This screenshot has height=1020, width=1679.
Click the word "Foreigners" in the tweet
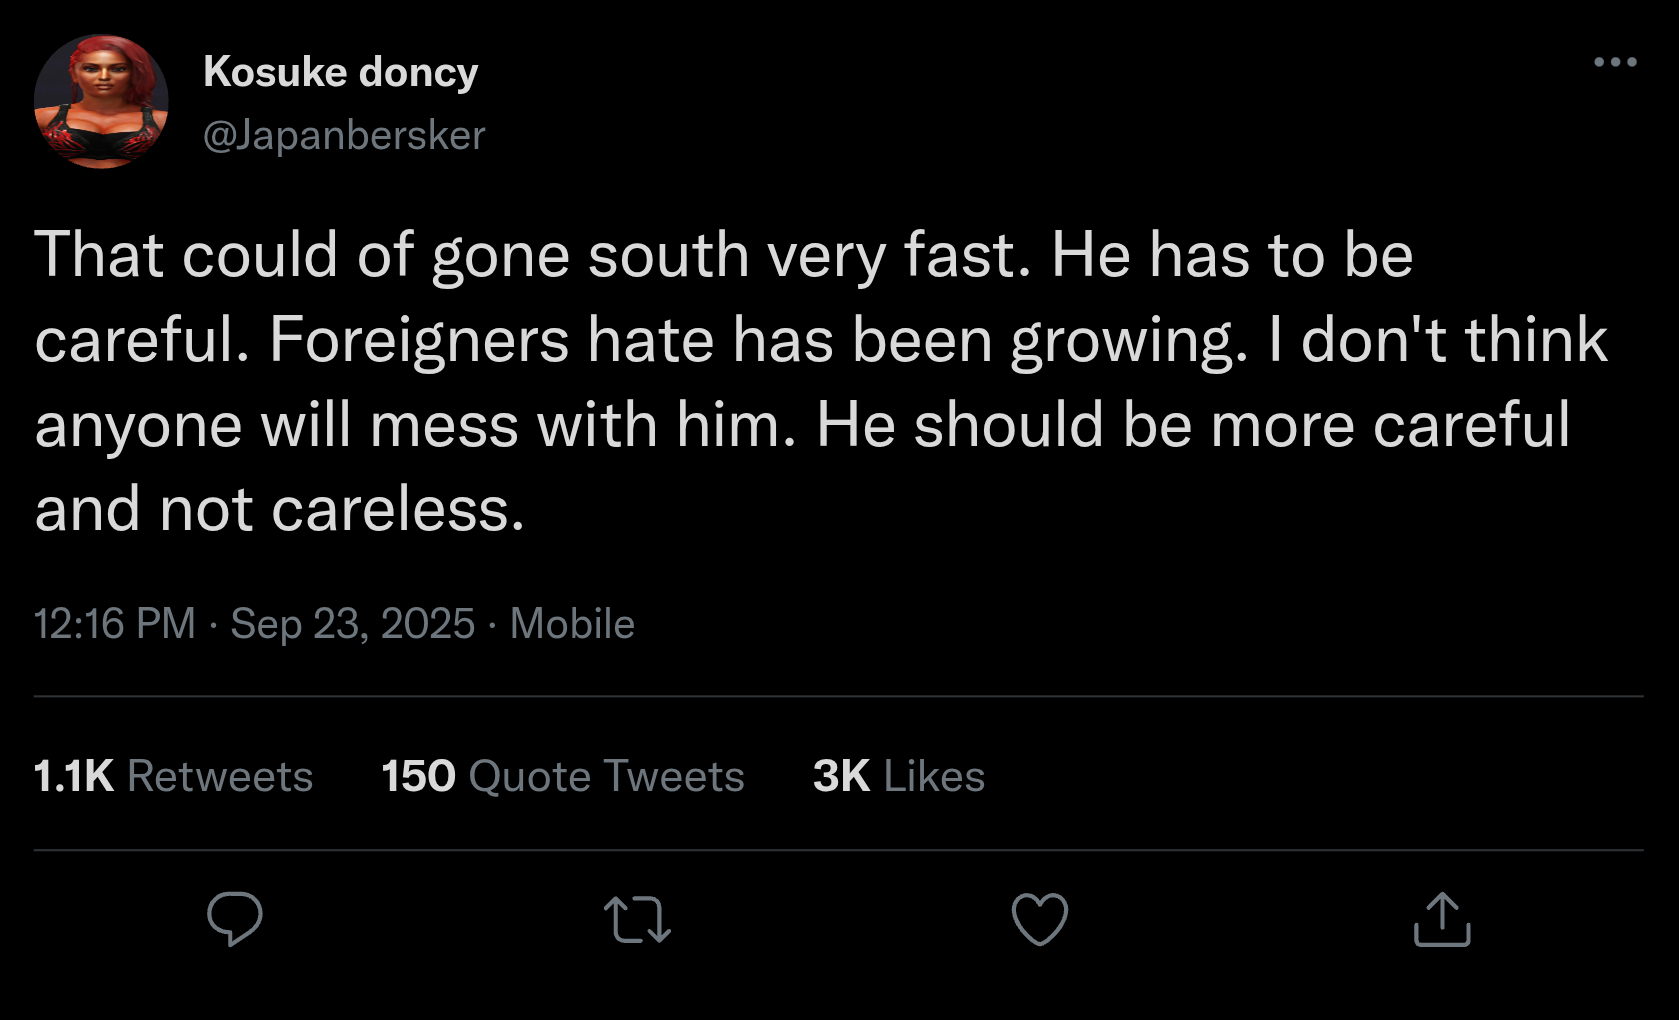420,340
